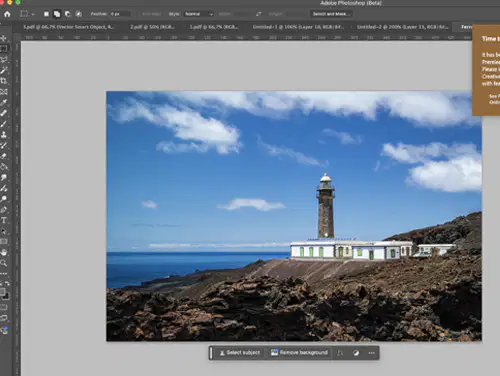Select the Dodge tool
The width and height of the screenshot is (500, 376).
point(4,199)
